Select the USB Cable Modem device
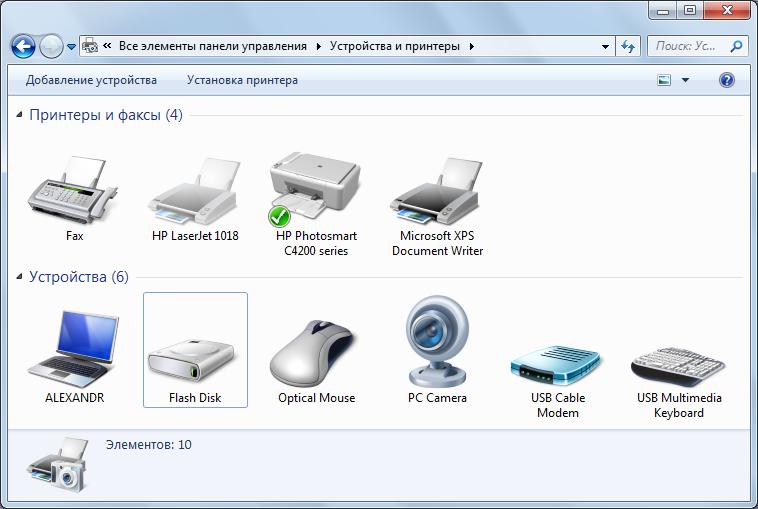This screenshot has height=509, width=758. click(x=556, y=365)
